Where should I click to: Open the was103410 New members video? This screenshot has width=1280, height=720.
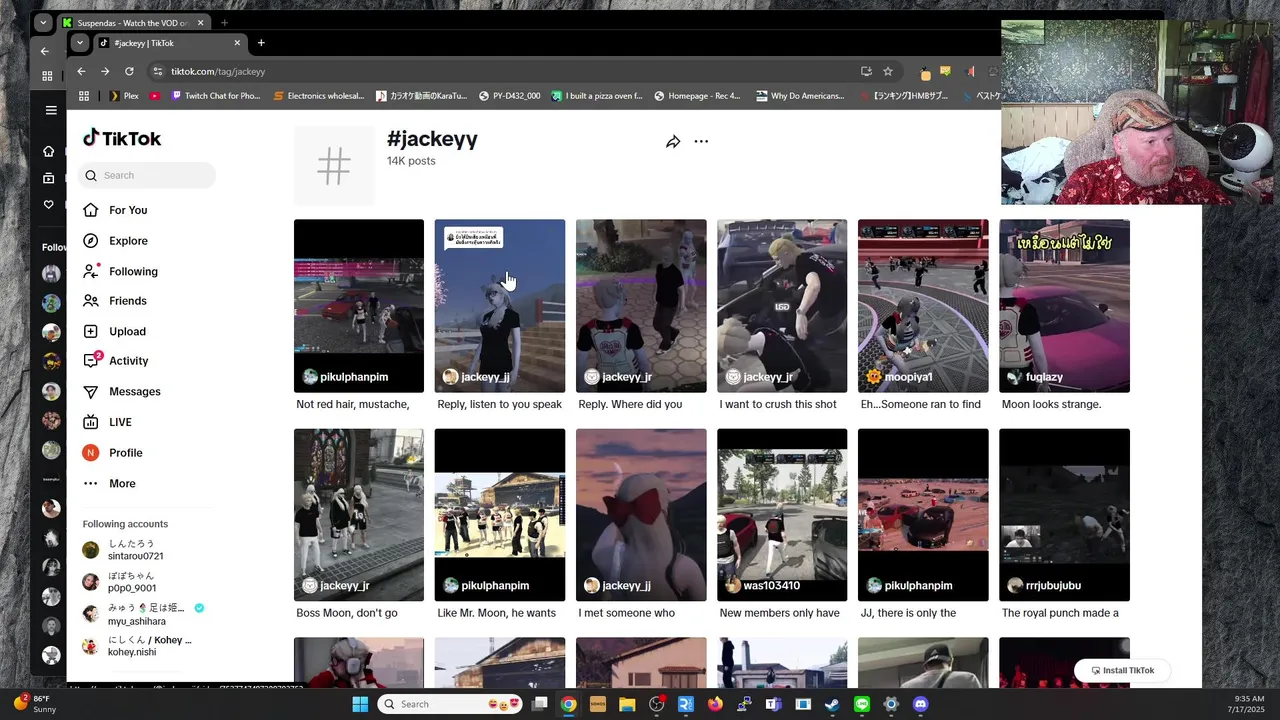pos(782,515)
